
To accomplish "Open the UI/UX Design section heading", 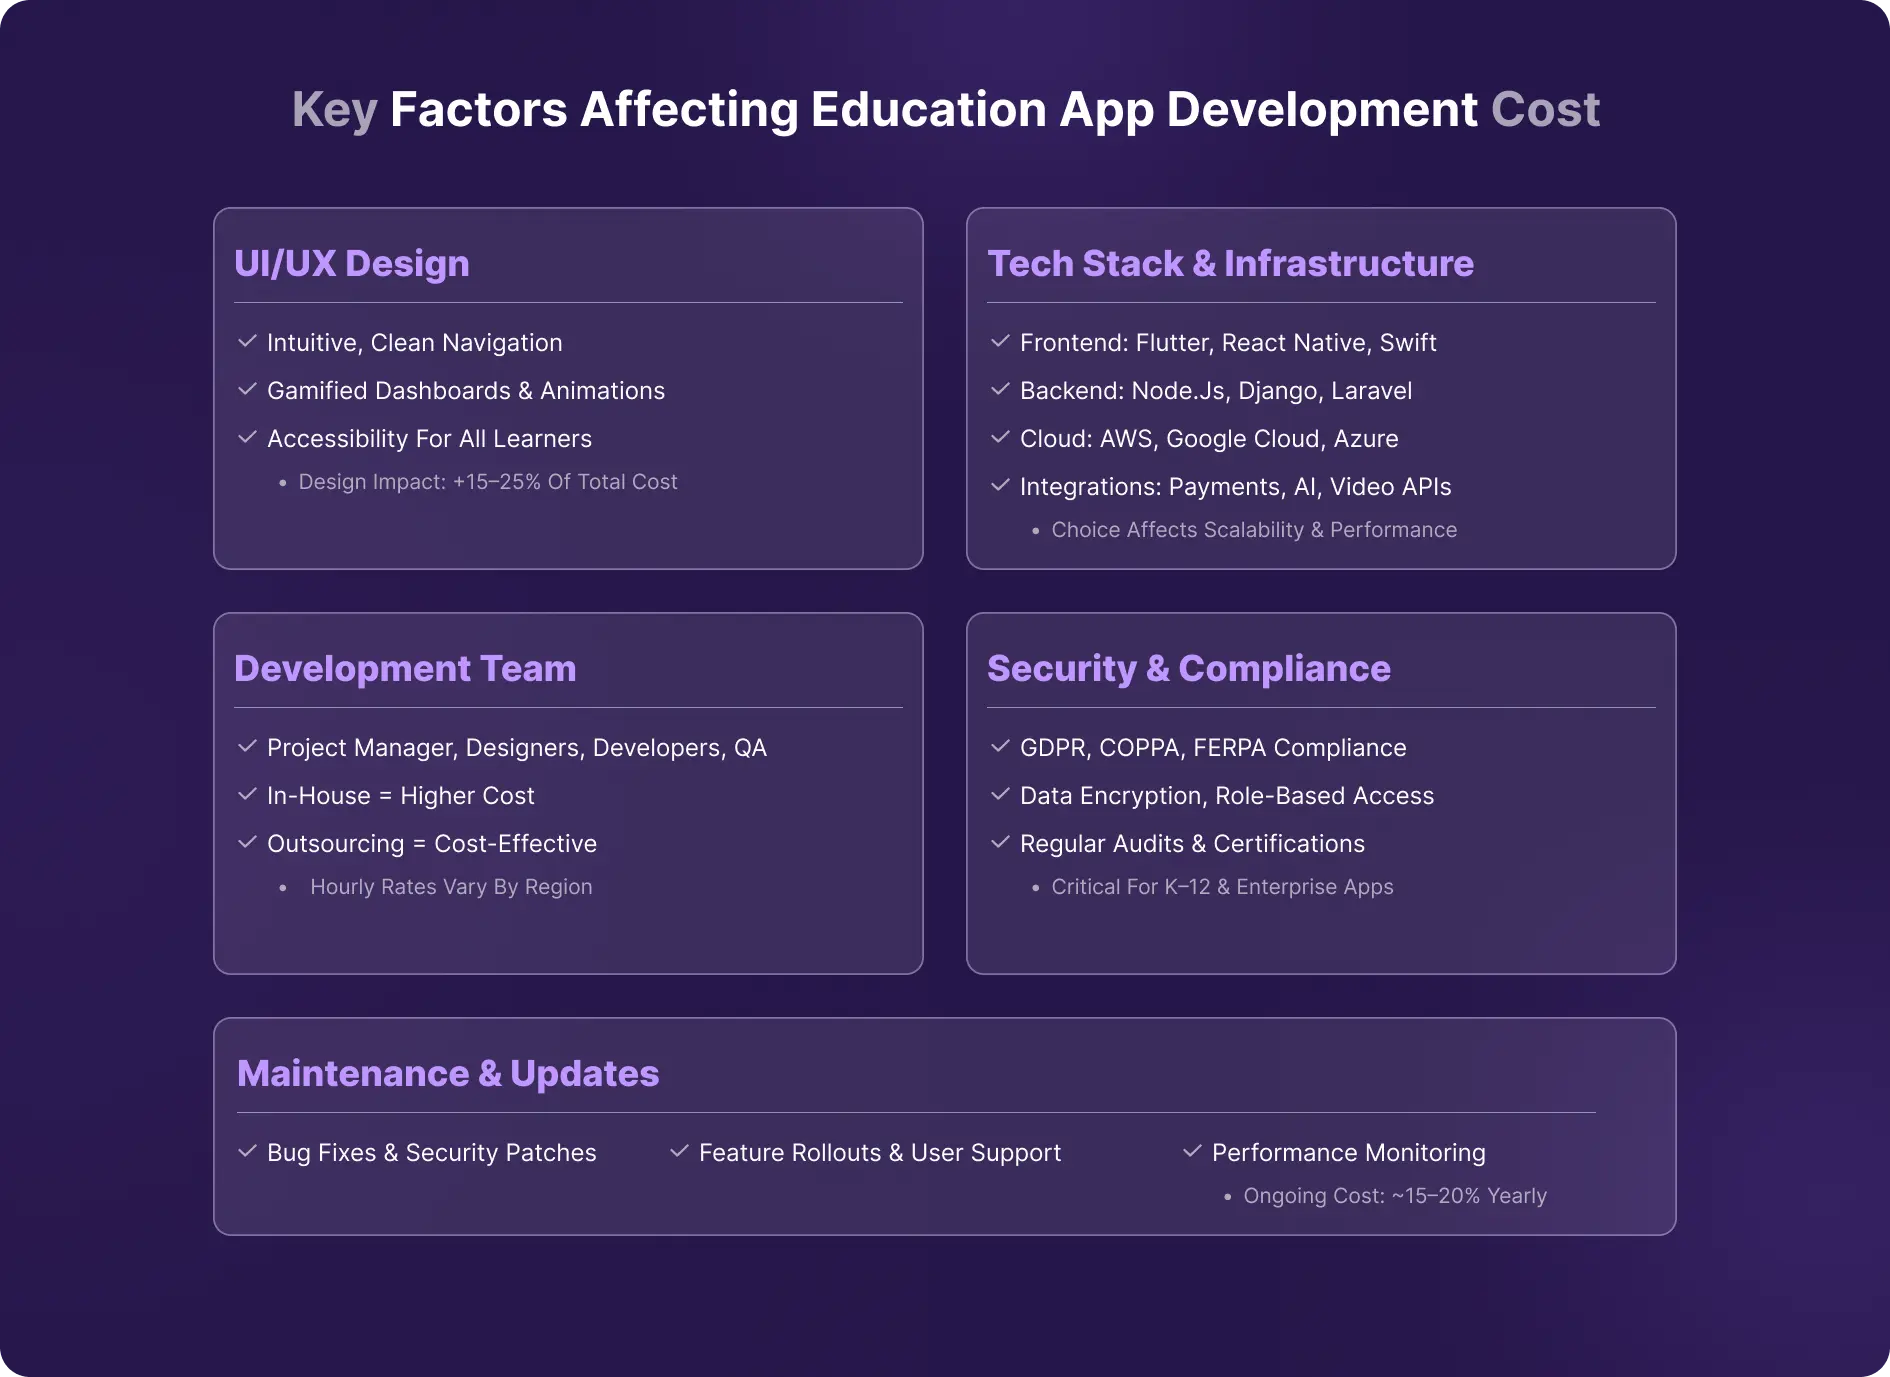I will coord(352,264).
